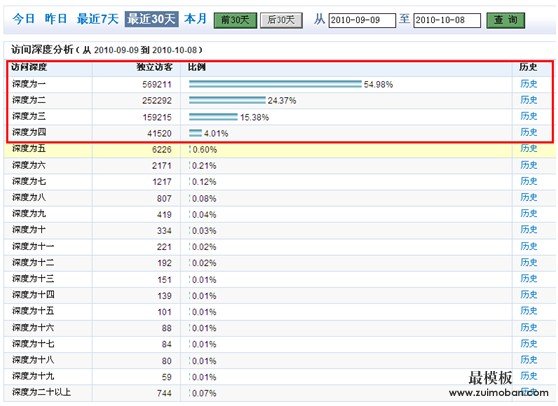558x406 pixels.
Task: Click the 独立访客 column header
Action: pyautogui.click(x=154, y=67)
